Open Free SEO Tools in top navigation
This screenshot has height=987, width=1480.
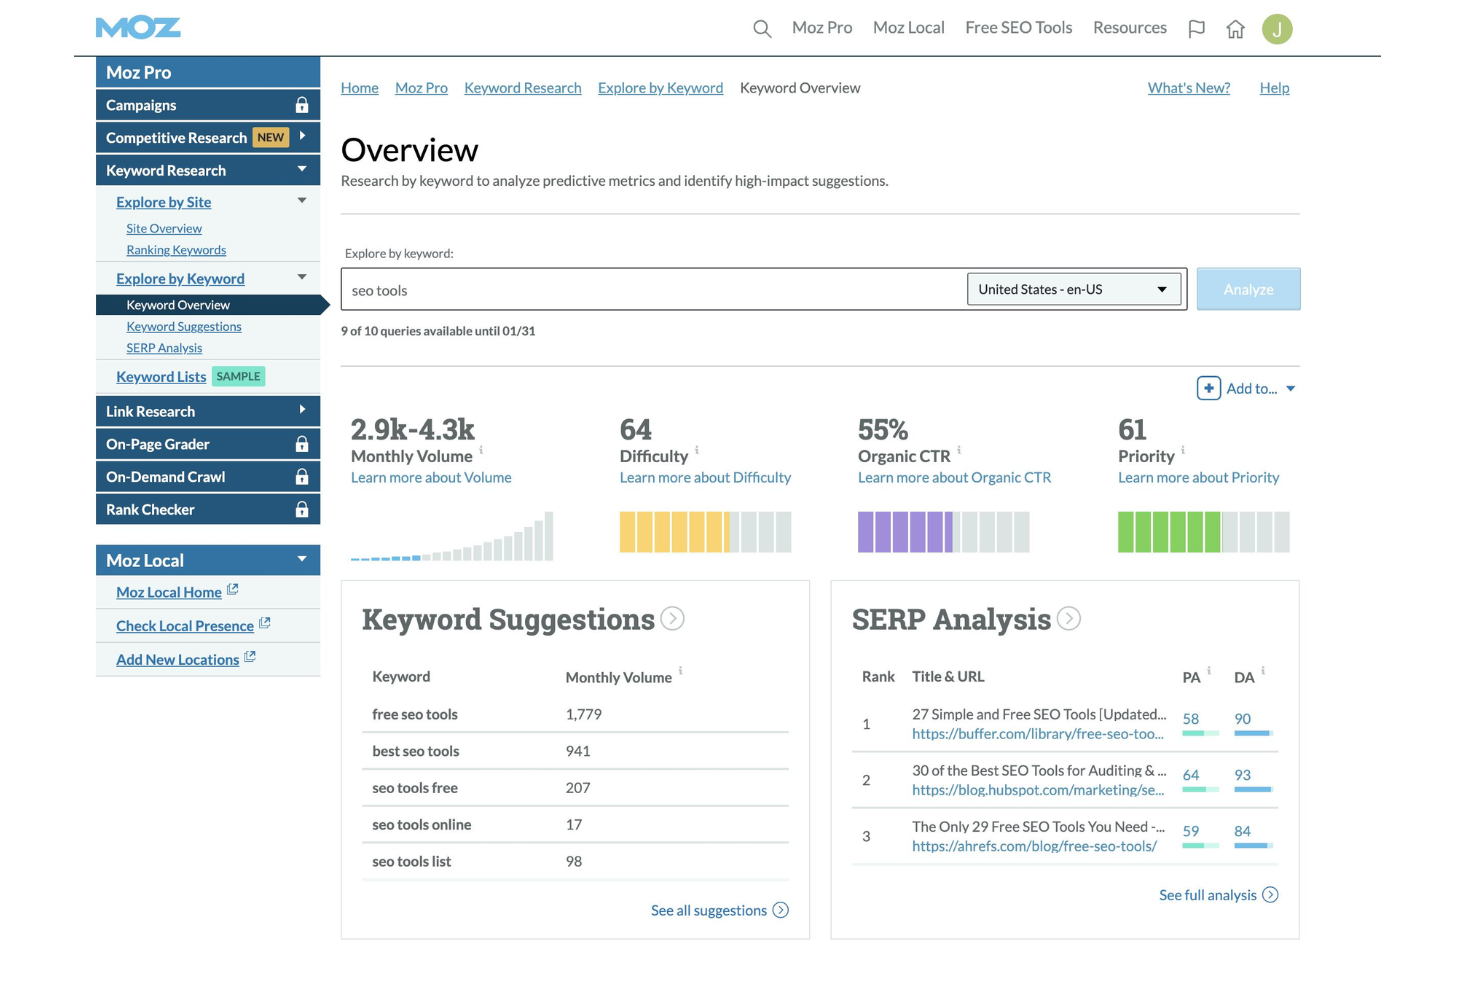tap(1019, 28)
